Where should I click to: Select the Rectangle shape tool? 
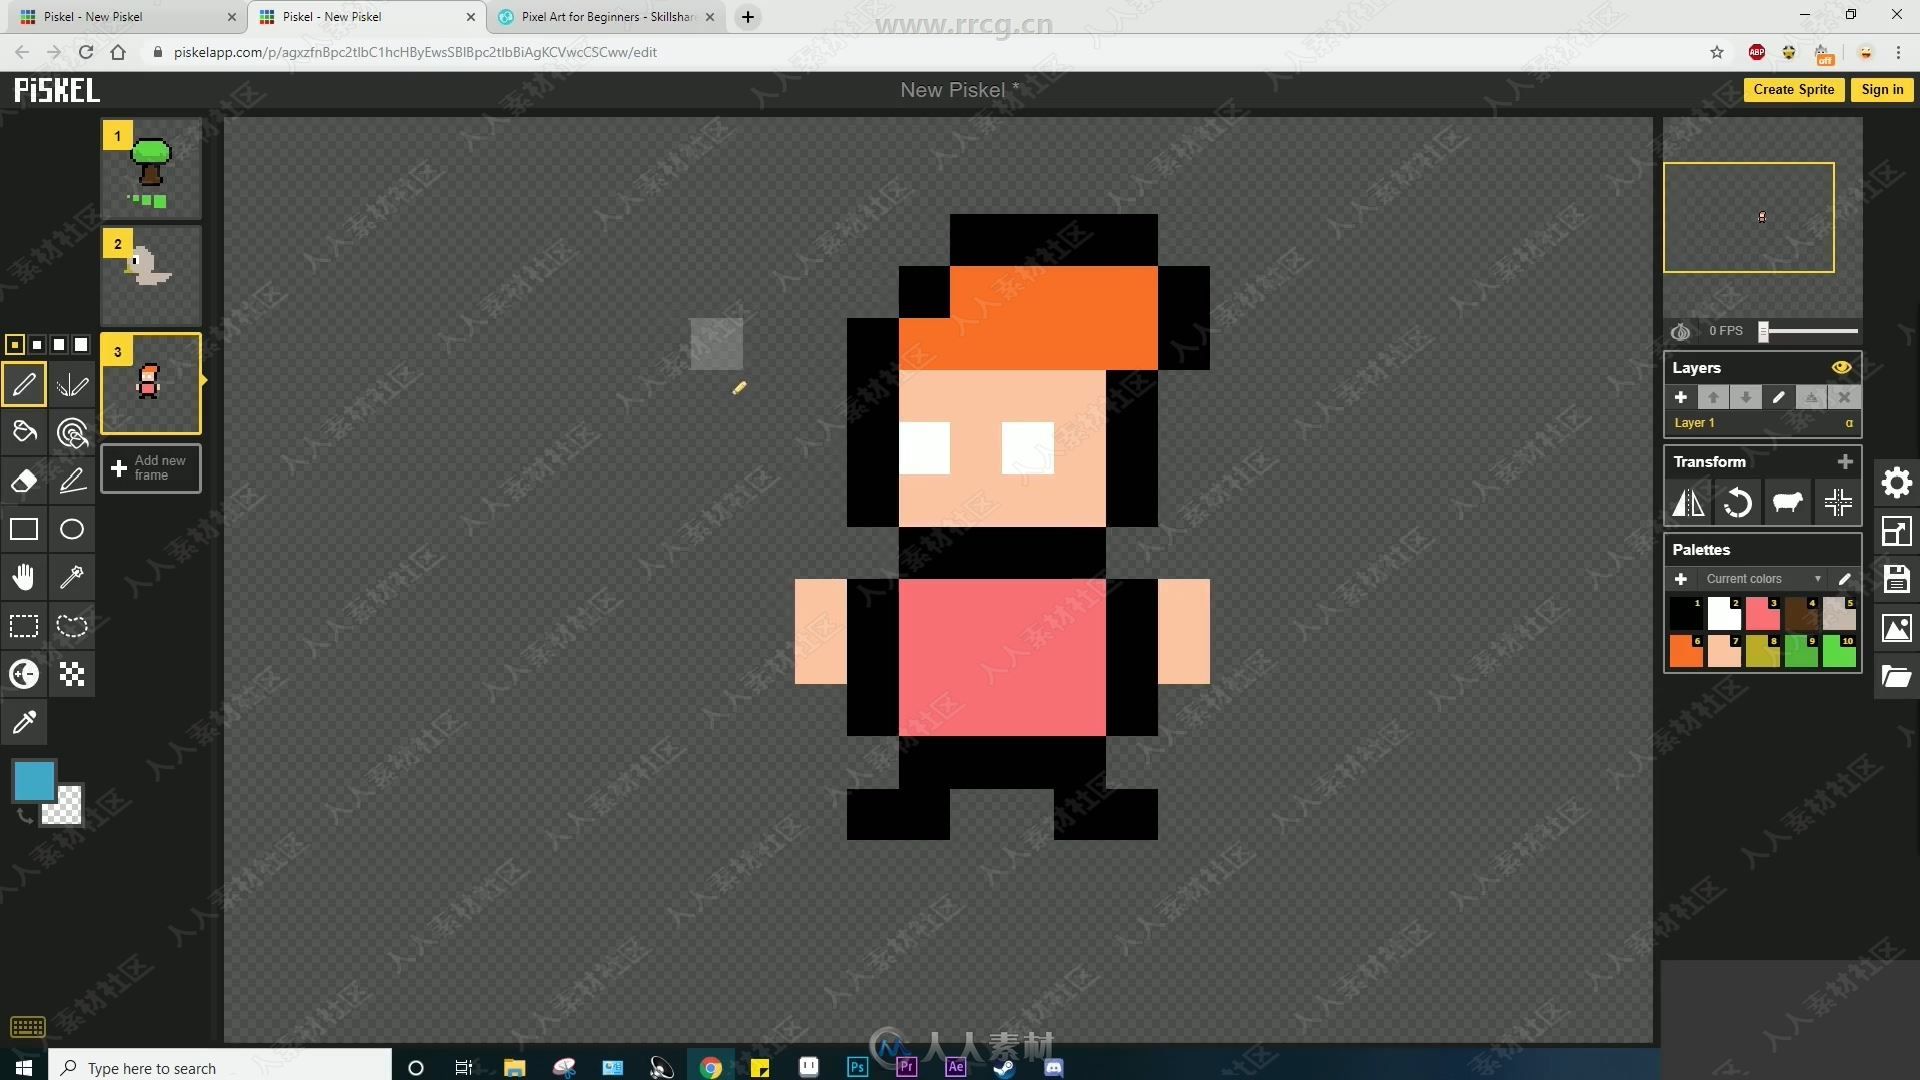click(24, 527)
